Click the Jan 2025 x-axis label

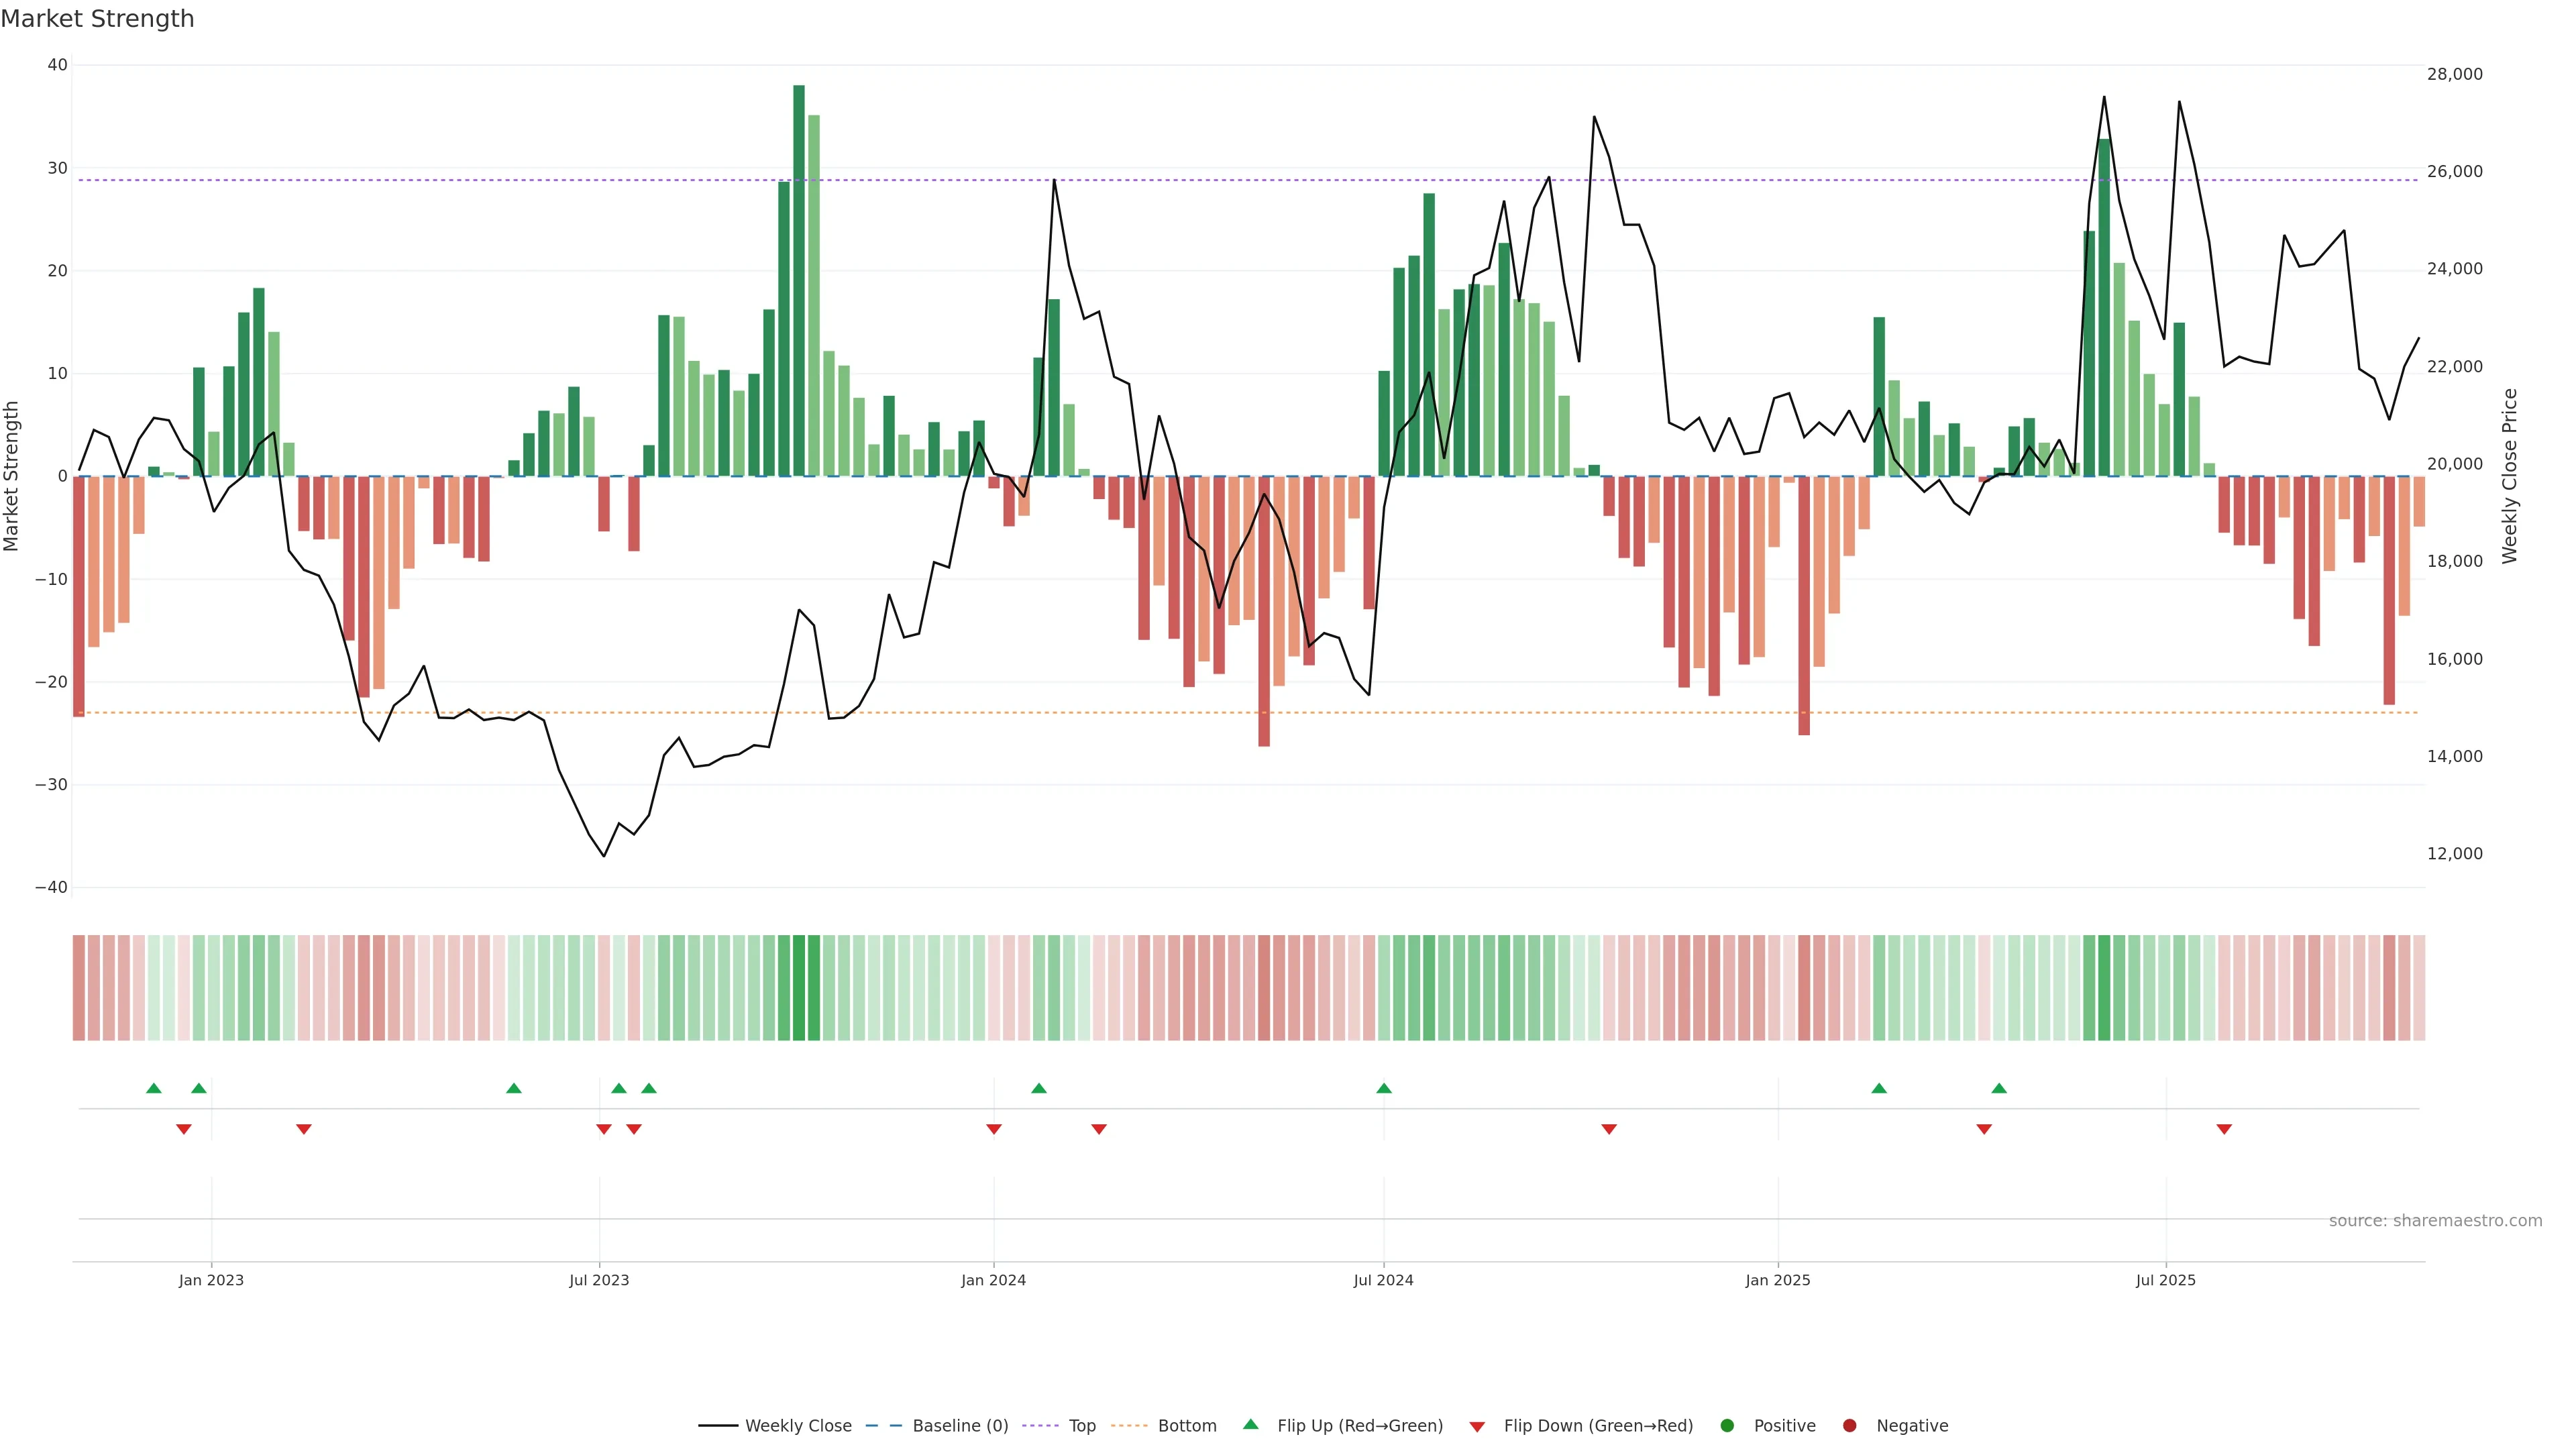pos(1778,1280)
